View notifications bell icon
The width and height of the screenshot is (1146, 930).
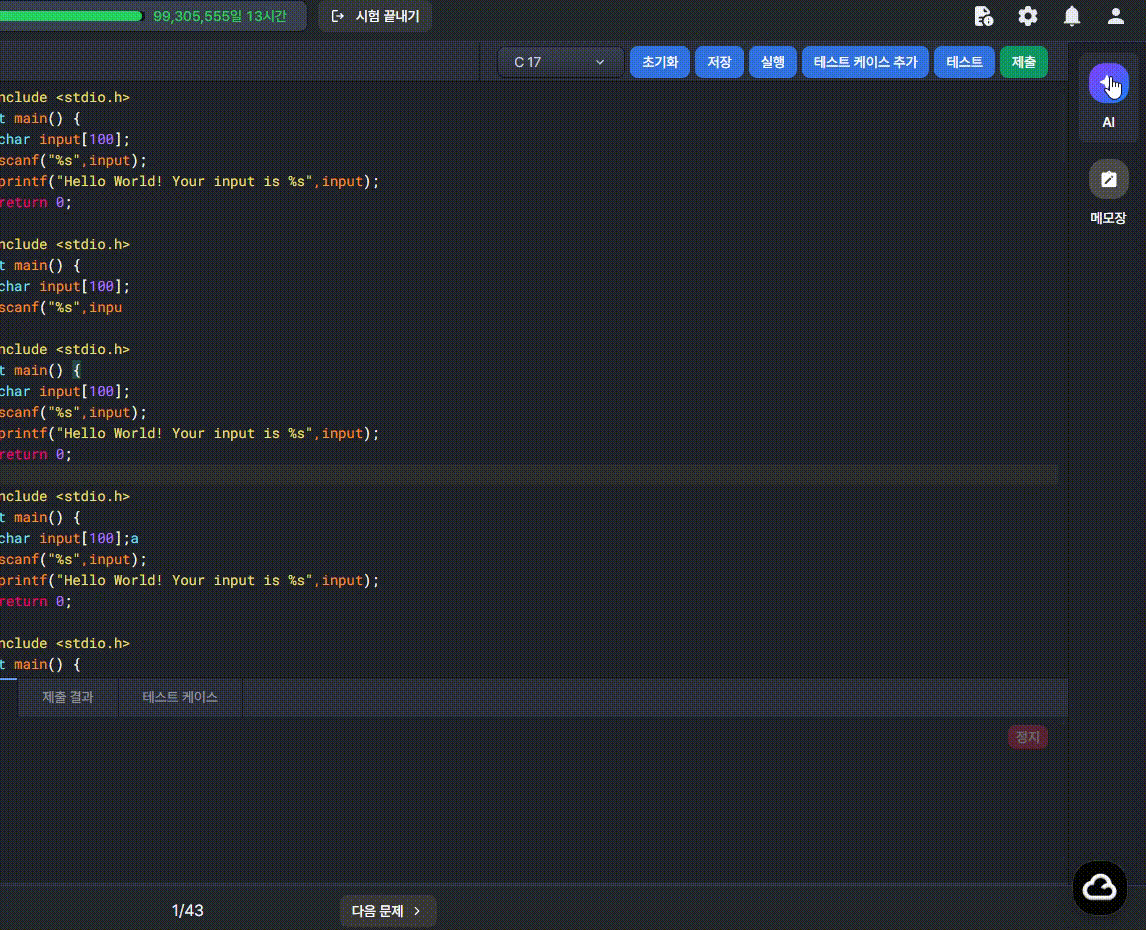[x=1071, y=16]
